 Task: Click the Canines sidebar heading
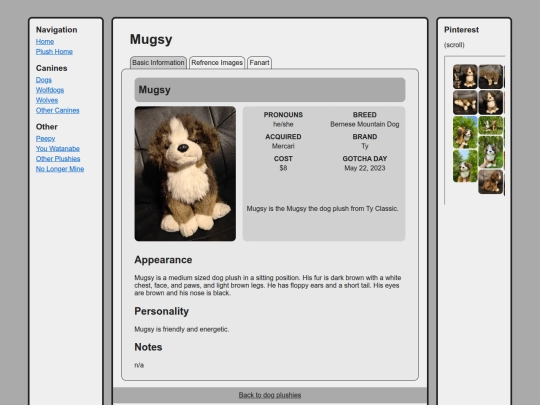pos(52,68)
